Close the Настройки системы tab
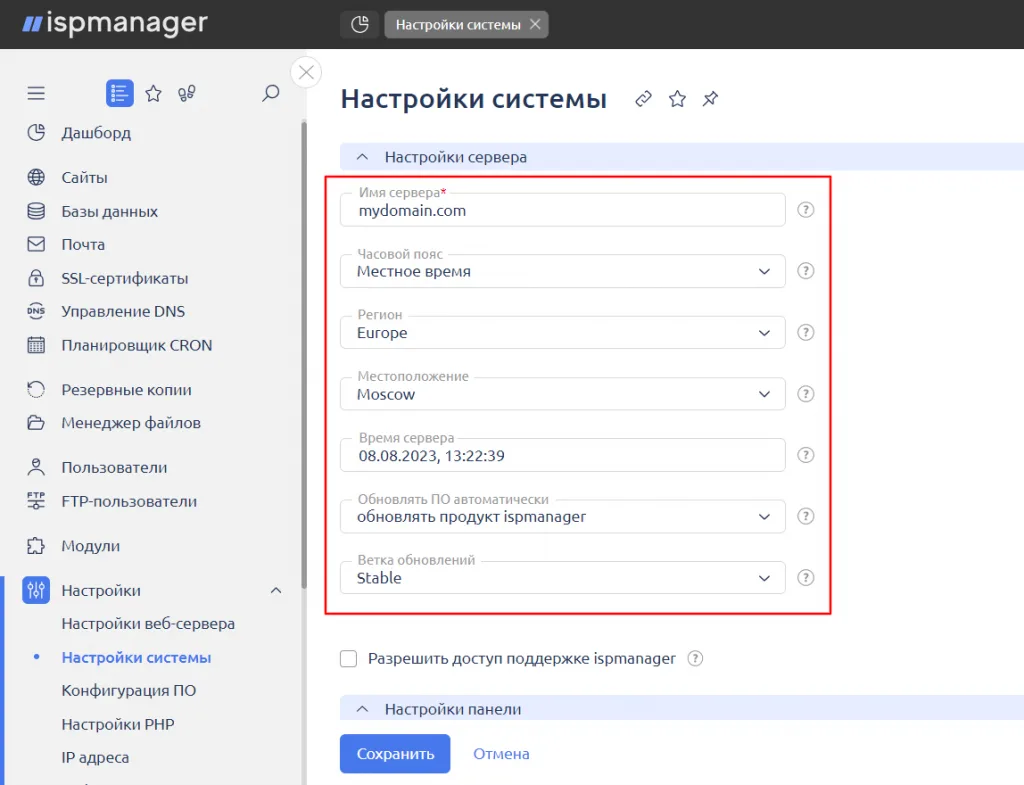Viewport: 1024px width, 785px height. pyautogui.click(x=535, y=24)
